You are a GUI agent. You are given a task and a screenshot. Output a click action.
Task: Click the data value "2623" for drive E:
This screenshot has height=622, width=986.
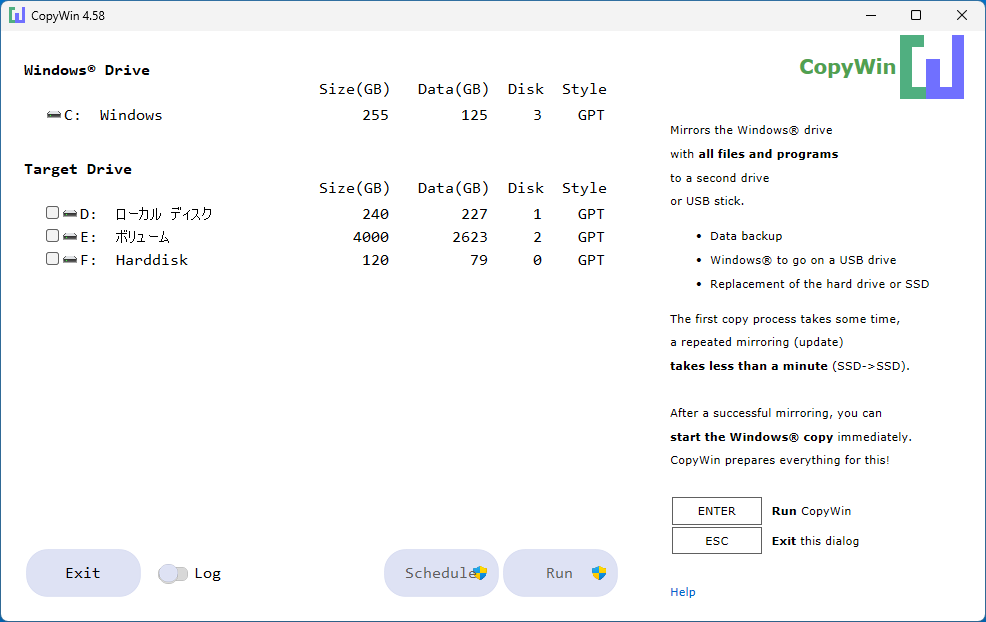pyautogui.click(x=470, y=237)
